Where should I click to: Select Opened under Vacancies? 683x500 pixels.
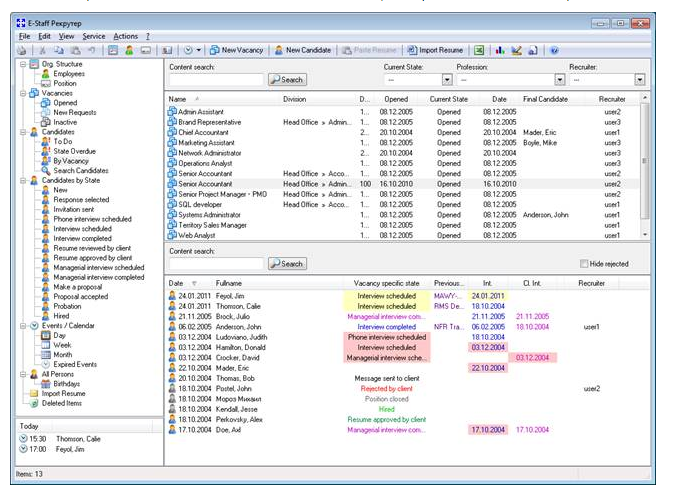point(65,103)
